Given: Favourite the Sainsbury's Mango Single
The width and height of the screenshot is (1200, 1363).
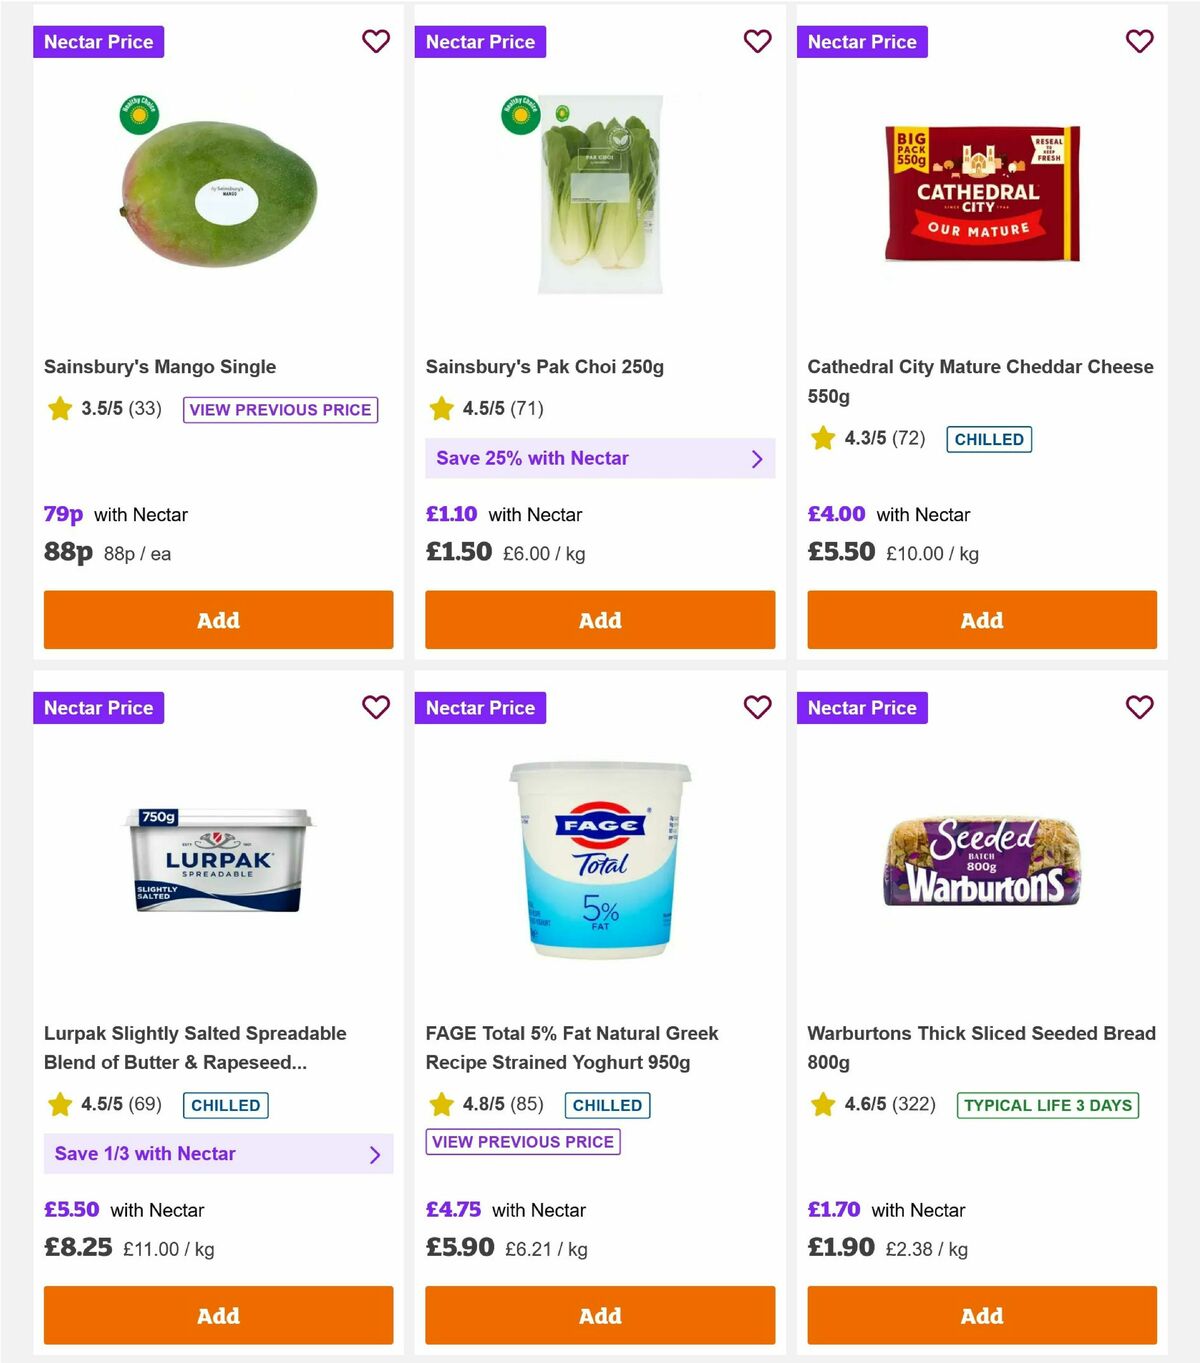Looking at the screenshot, I should pyautogui.click(x=376, y=42).
